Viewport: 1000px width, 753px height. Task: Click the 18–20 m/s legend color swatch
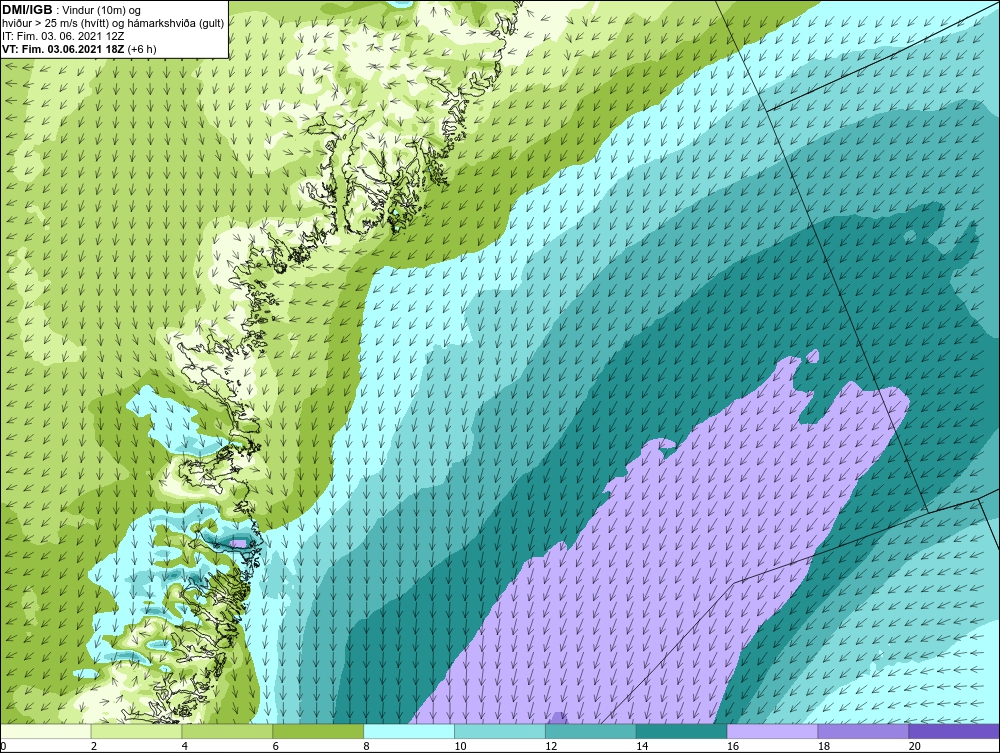[x=864, y=731]
